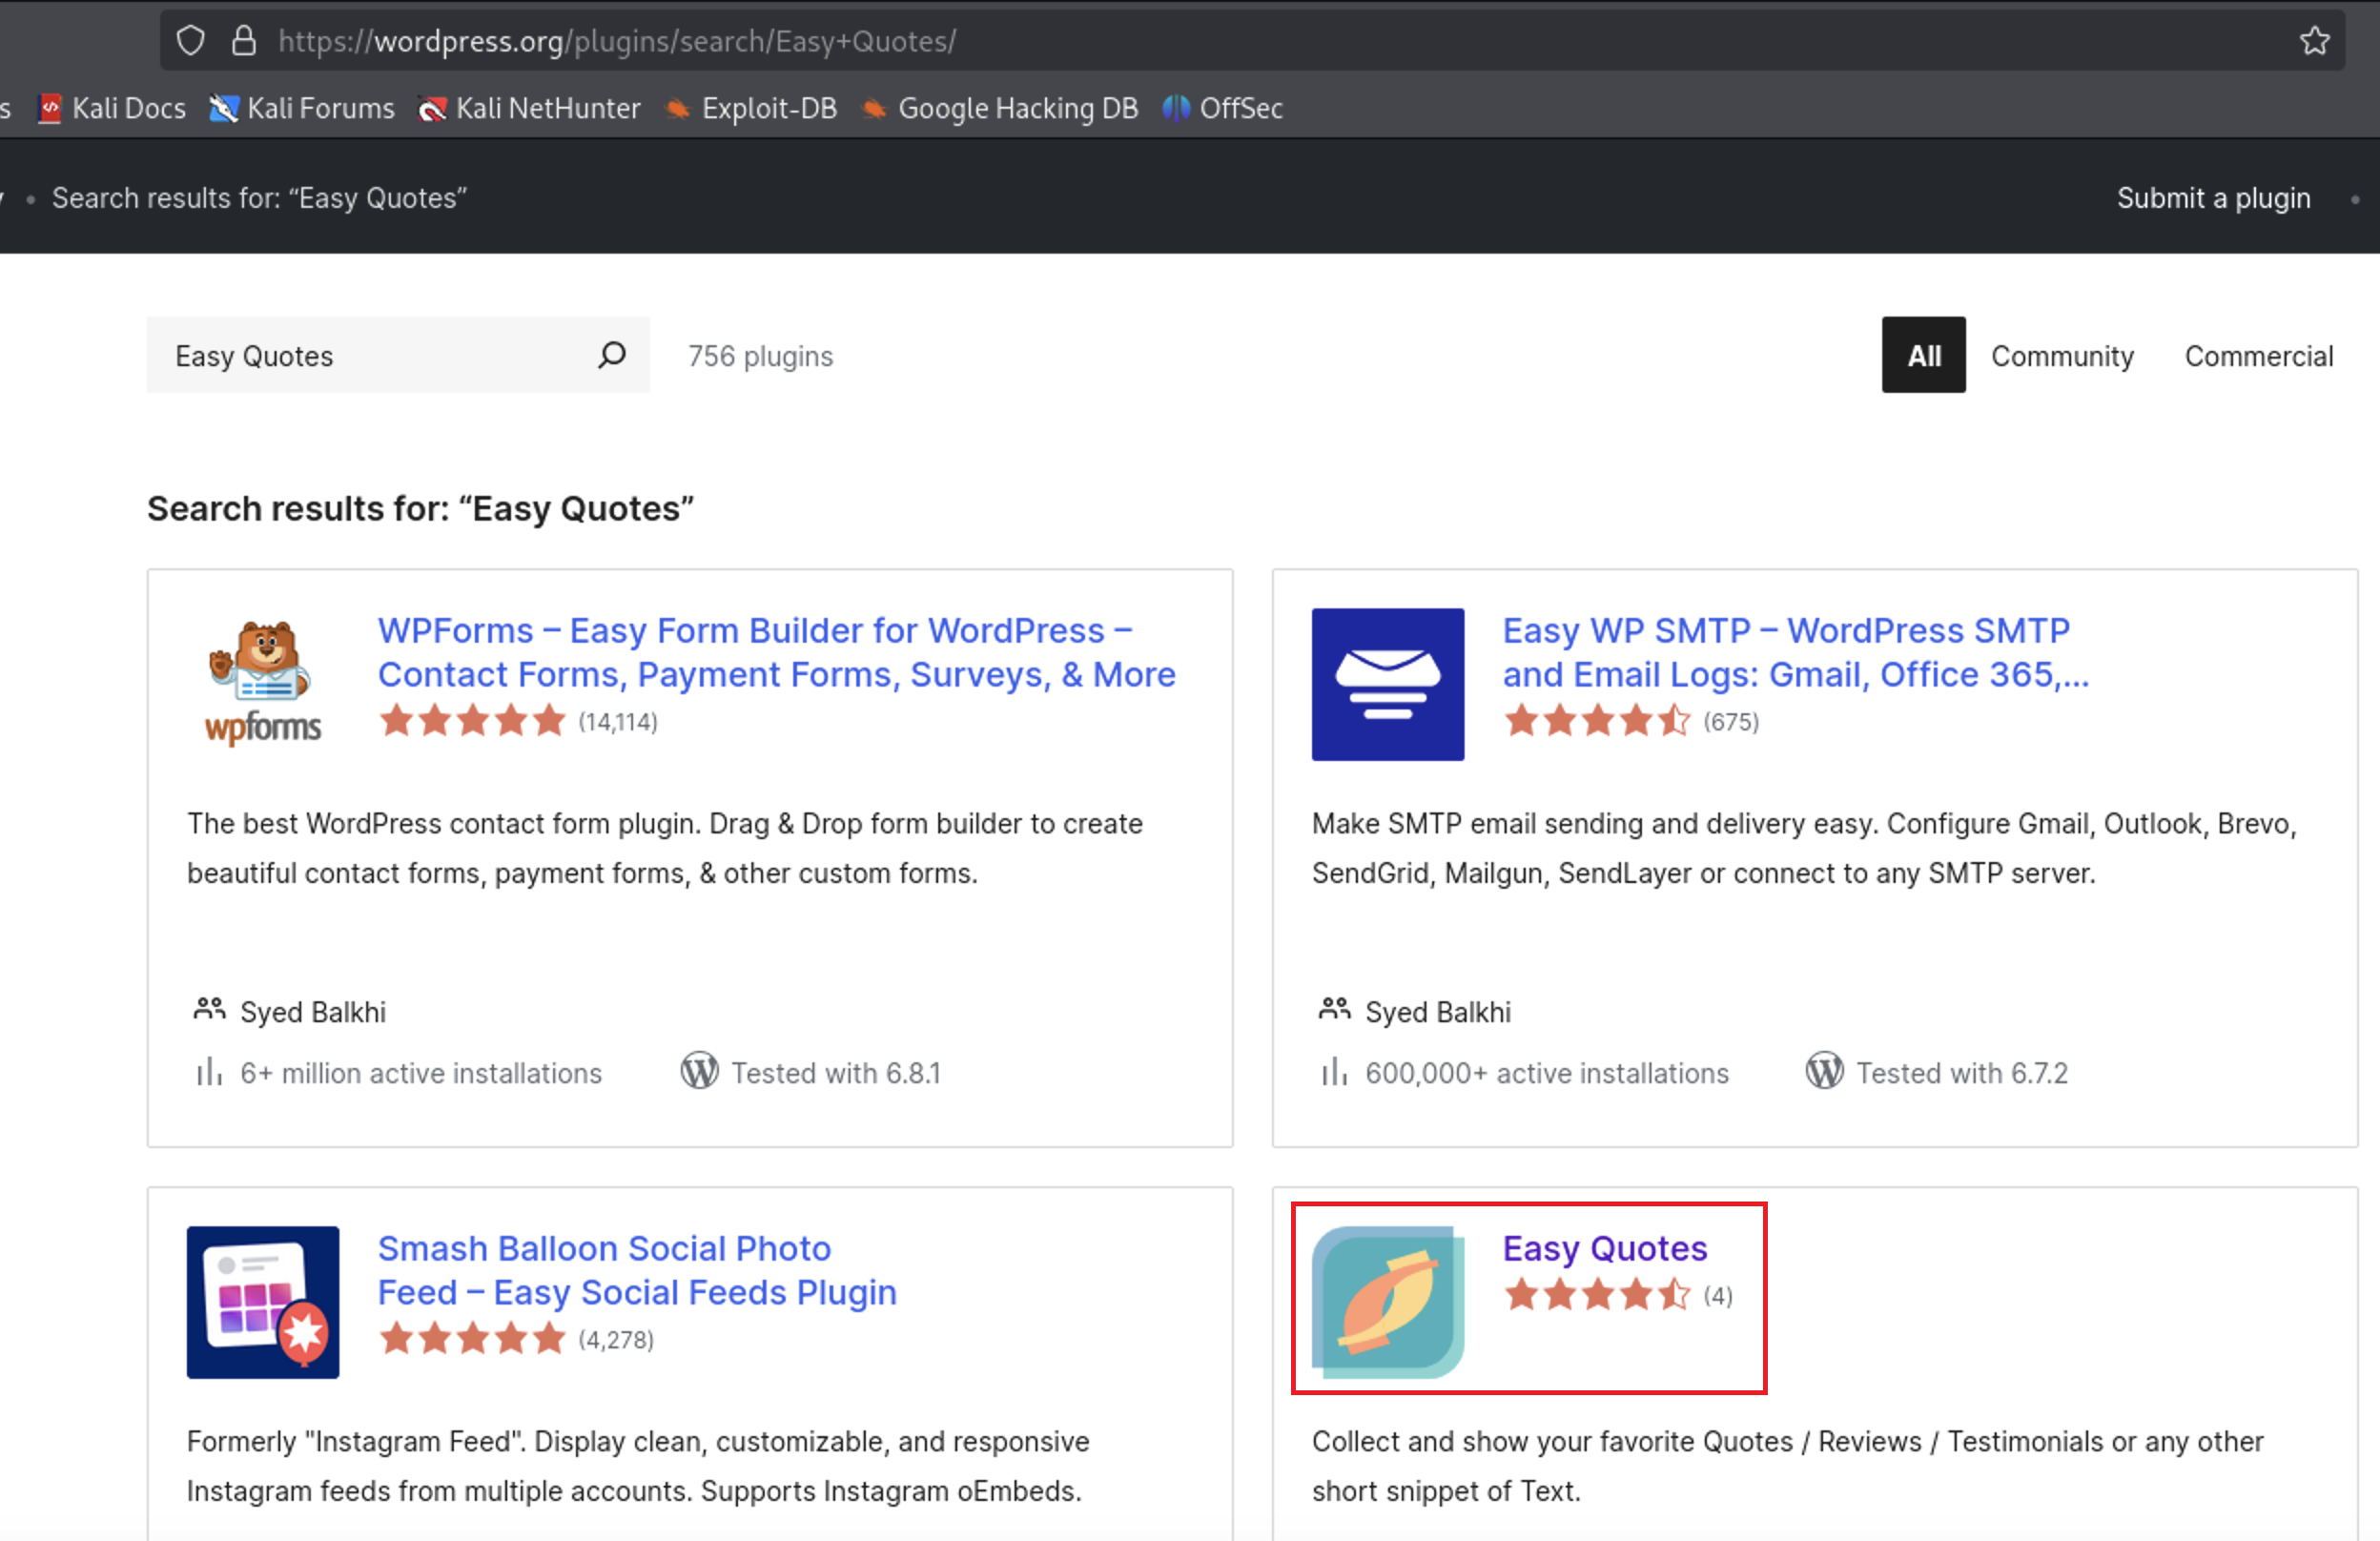The width and height of the screenshot is (2380, 1541).
Task: Click the 600,000+ active installations text
Action: [x=1547, y=1073]
